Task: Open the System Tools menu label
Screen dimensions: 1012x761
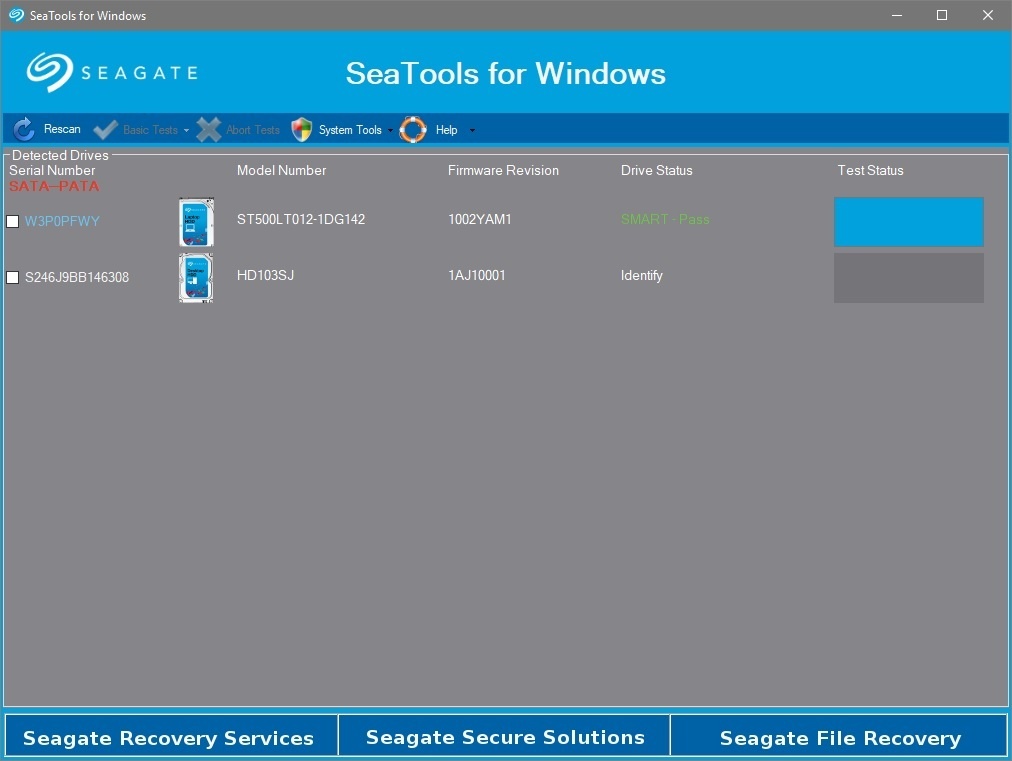Action: coord(350,130)
